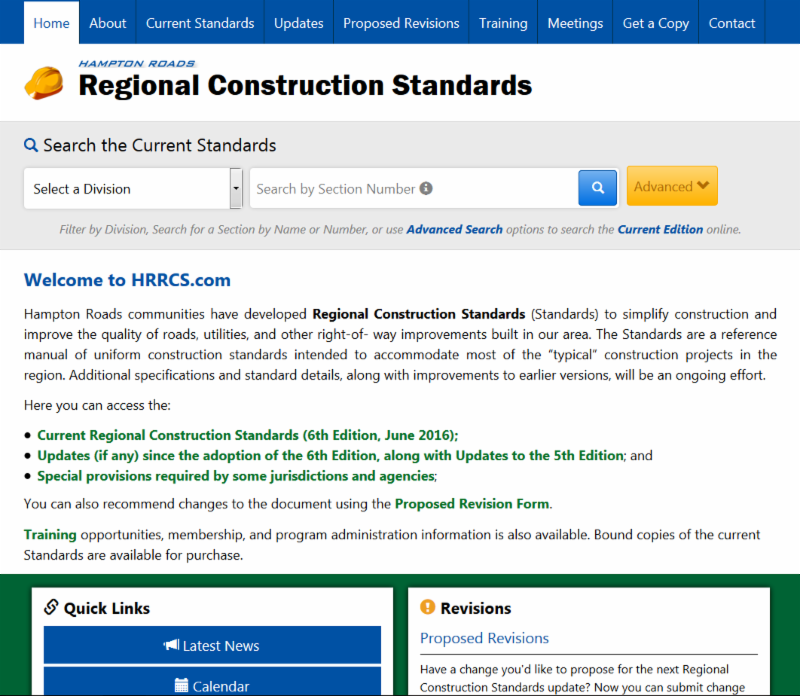The image size is (800, 696).
Task: Expand the Advanced search options
Action: (x=672, y=186)
